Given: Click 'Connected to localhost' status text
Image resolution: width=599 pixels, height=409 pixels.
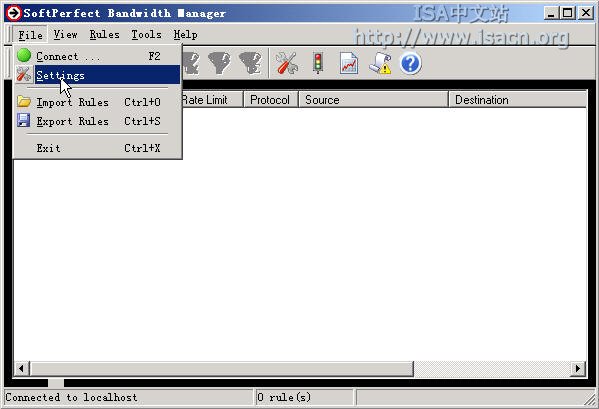Looking at the screenshot, I should (71, 398).
